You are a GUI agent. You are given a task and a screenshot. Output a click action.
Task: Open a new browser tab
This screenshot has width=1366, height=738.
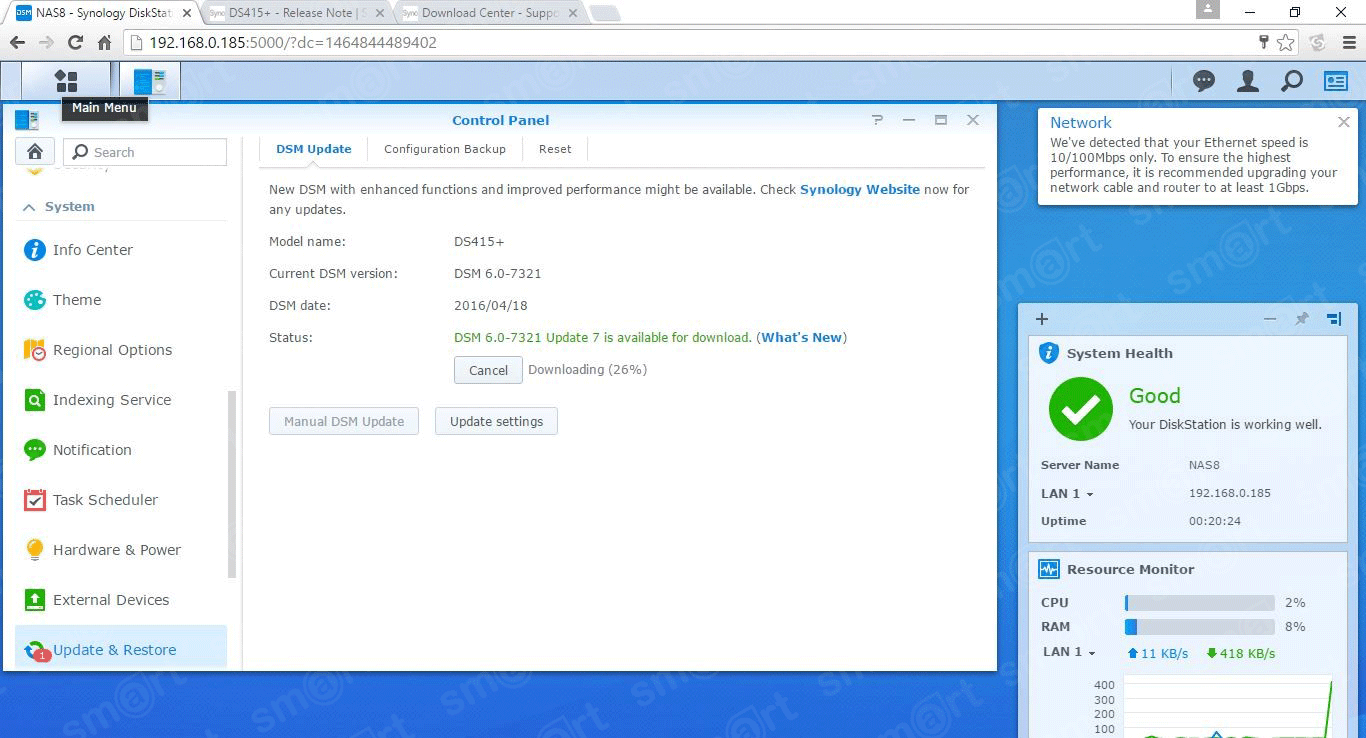click(x=604, y=13)
